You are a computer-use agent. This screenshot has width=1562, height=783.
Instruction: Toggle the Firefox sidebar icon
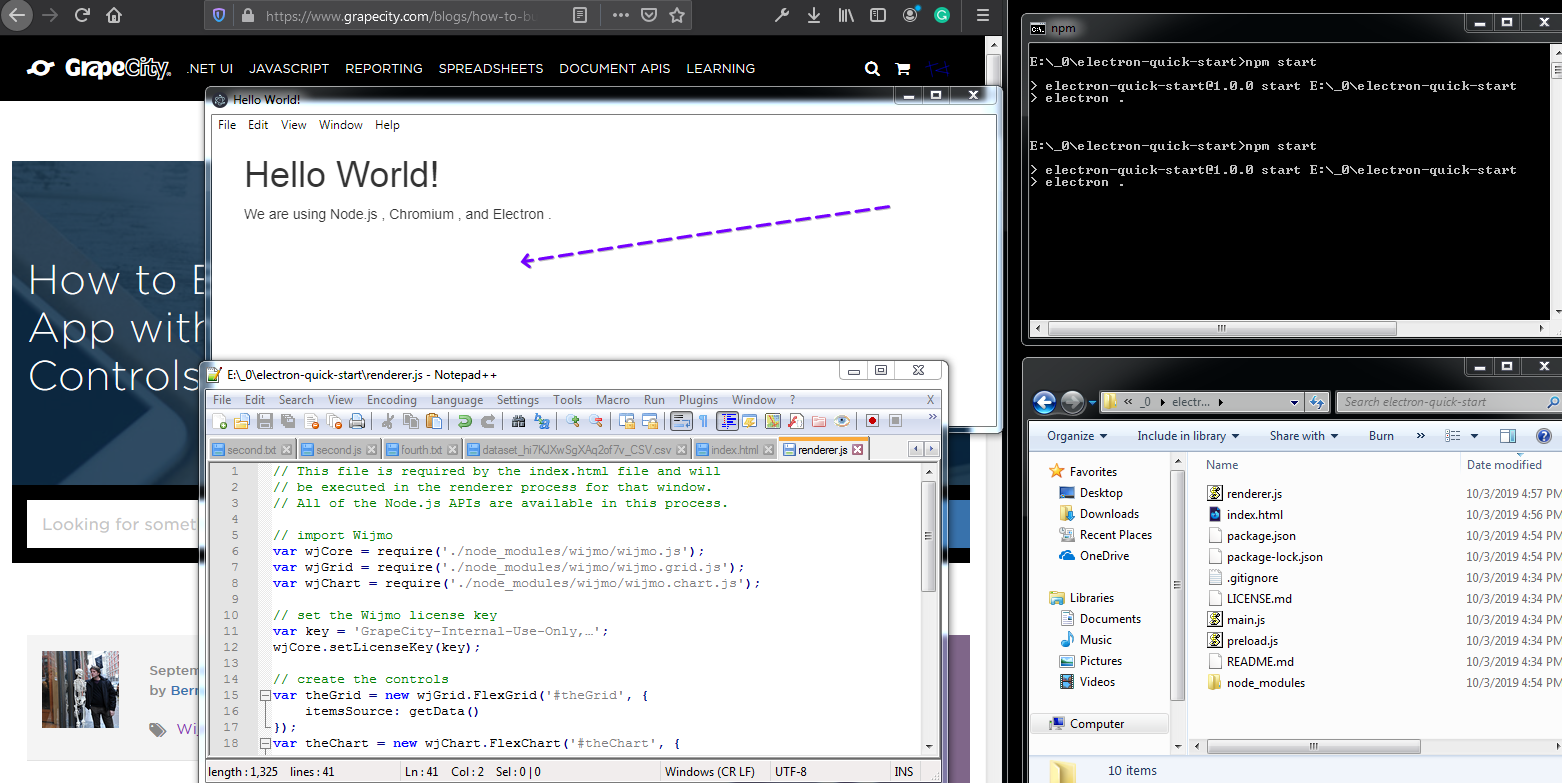[878, 15]
